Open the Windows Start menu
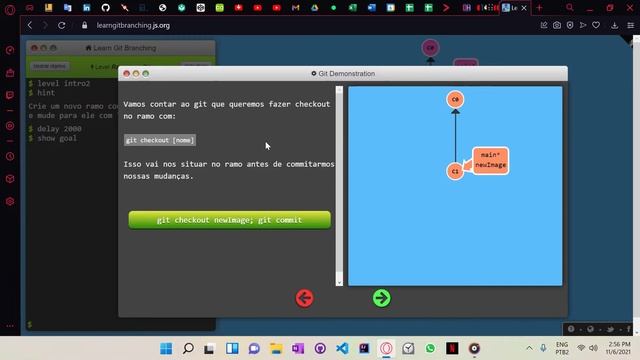The width and height of the screenshot is (640, 360). [x=166, y=348]
